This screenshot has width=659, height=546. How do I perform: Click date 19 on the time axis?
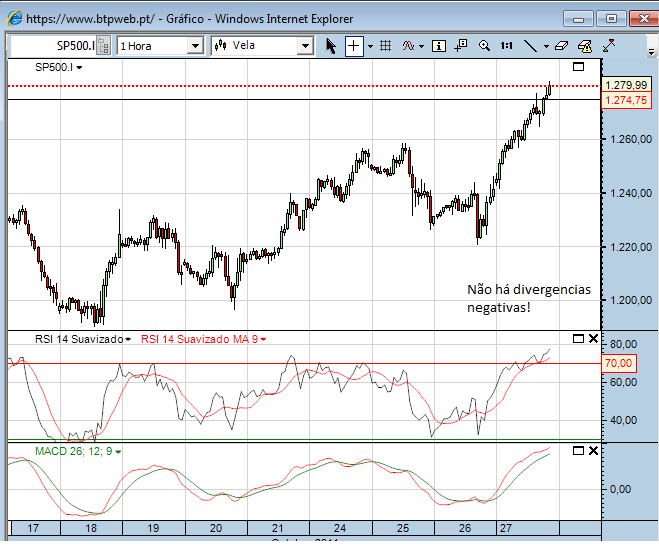pos(153,528)
